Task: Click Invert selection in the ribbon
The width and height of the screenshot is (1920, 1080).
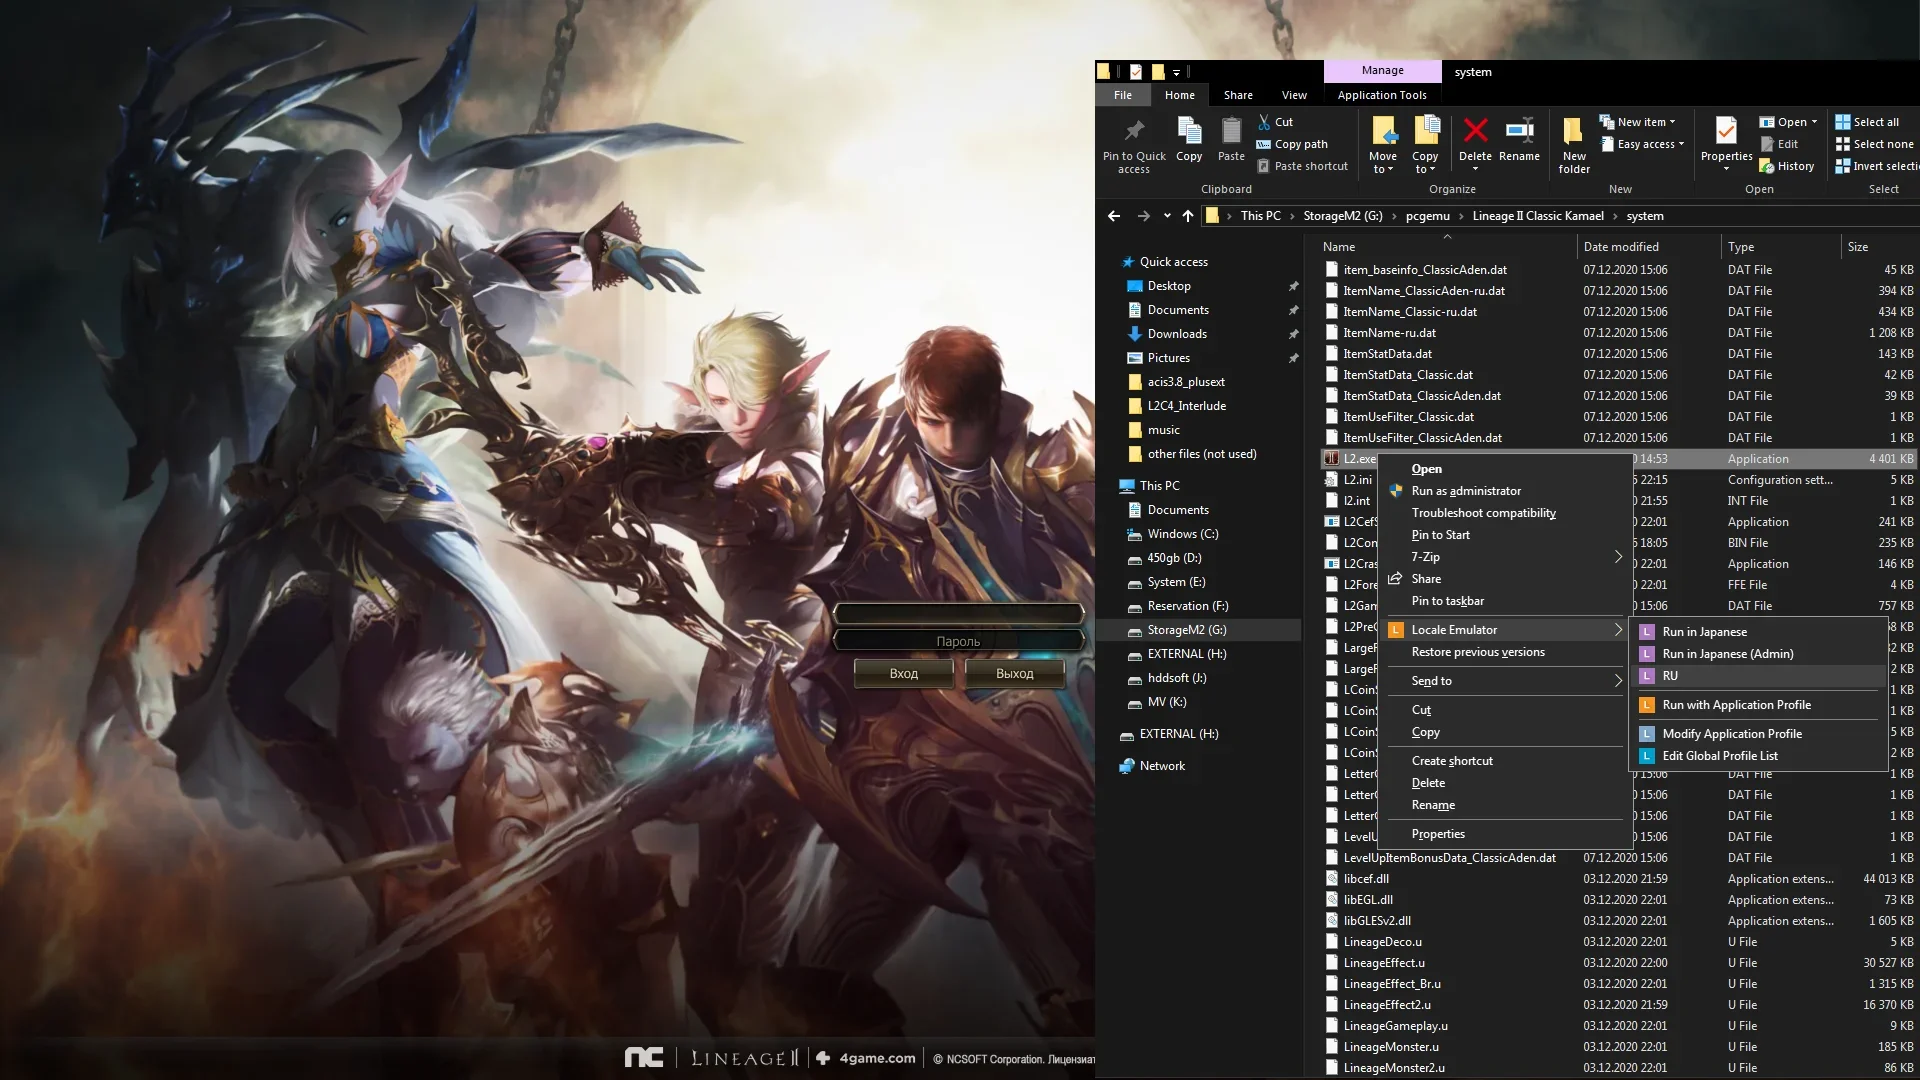Action: coord(1877,166)
